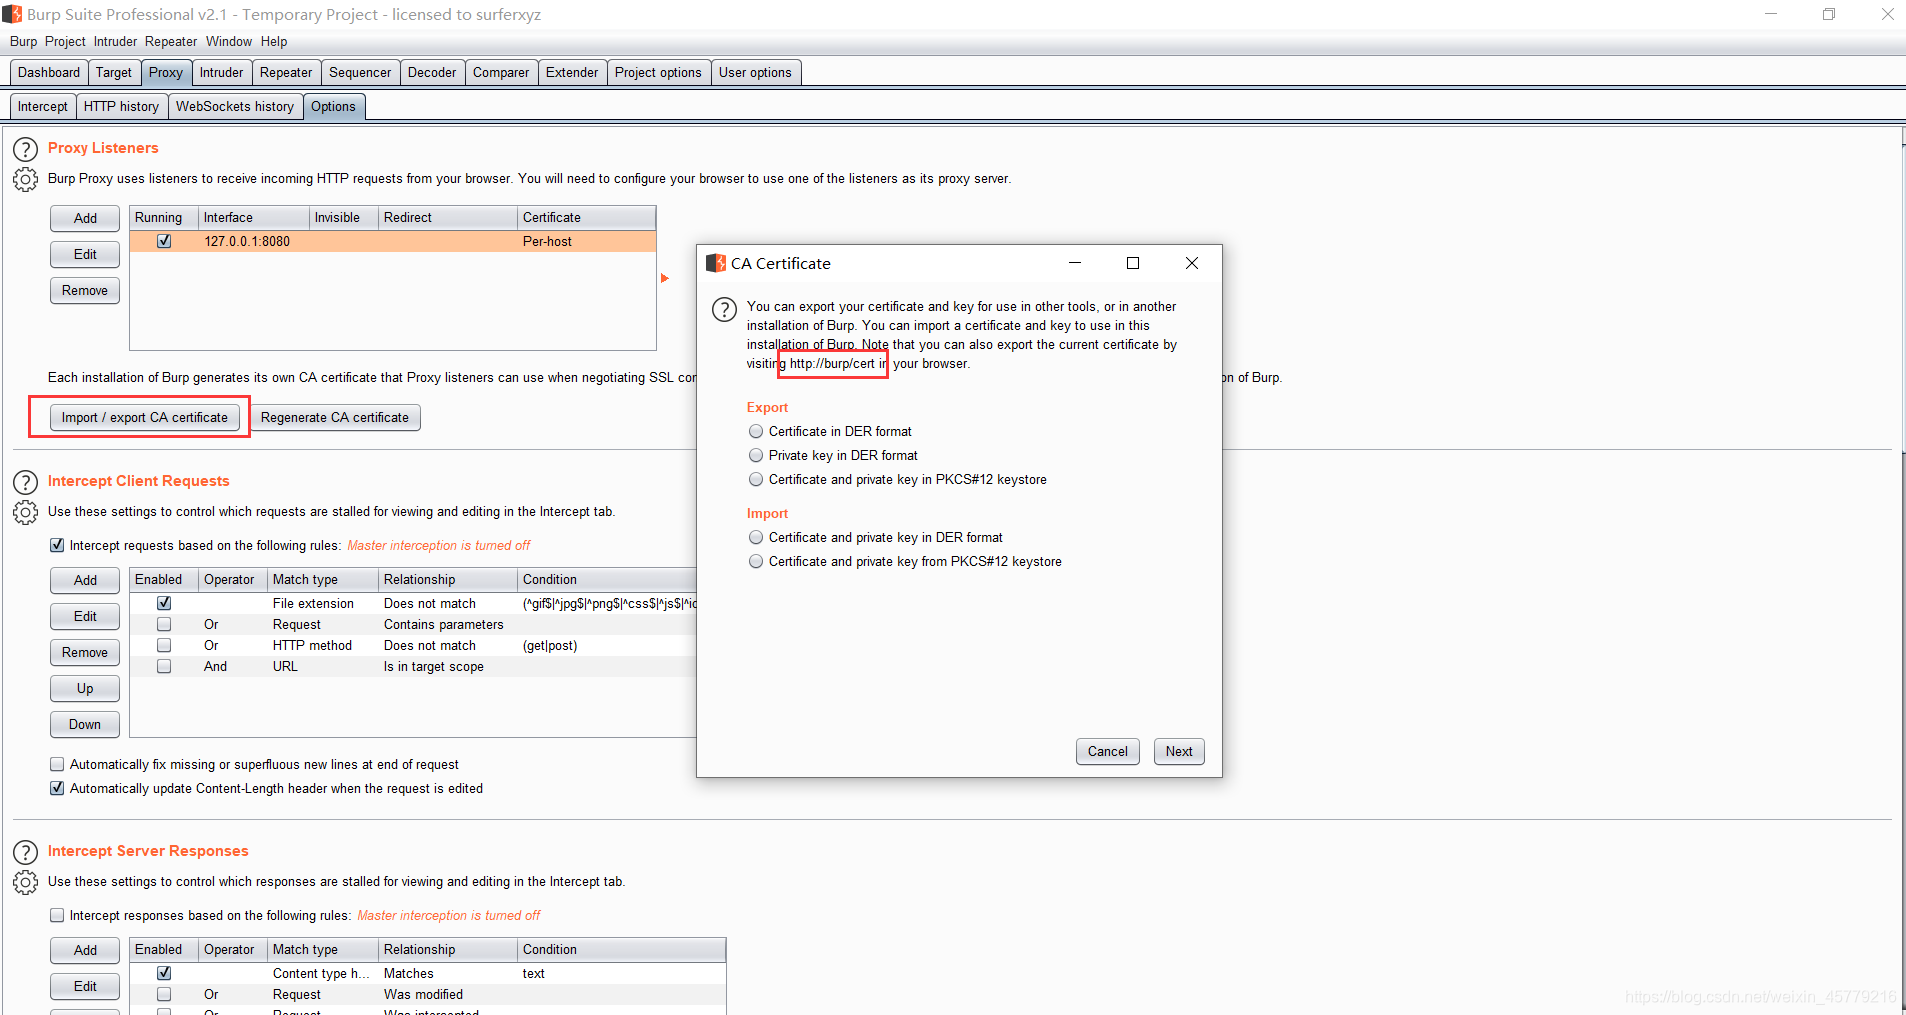Open Intercept Server Responses gear icon
Image resolution: width=1906 pixels, height=1015 pixels.
(25, 883)
